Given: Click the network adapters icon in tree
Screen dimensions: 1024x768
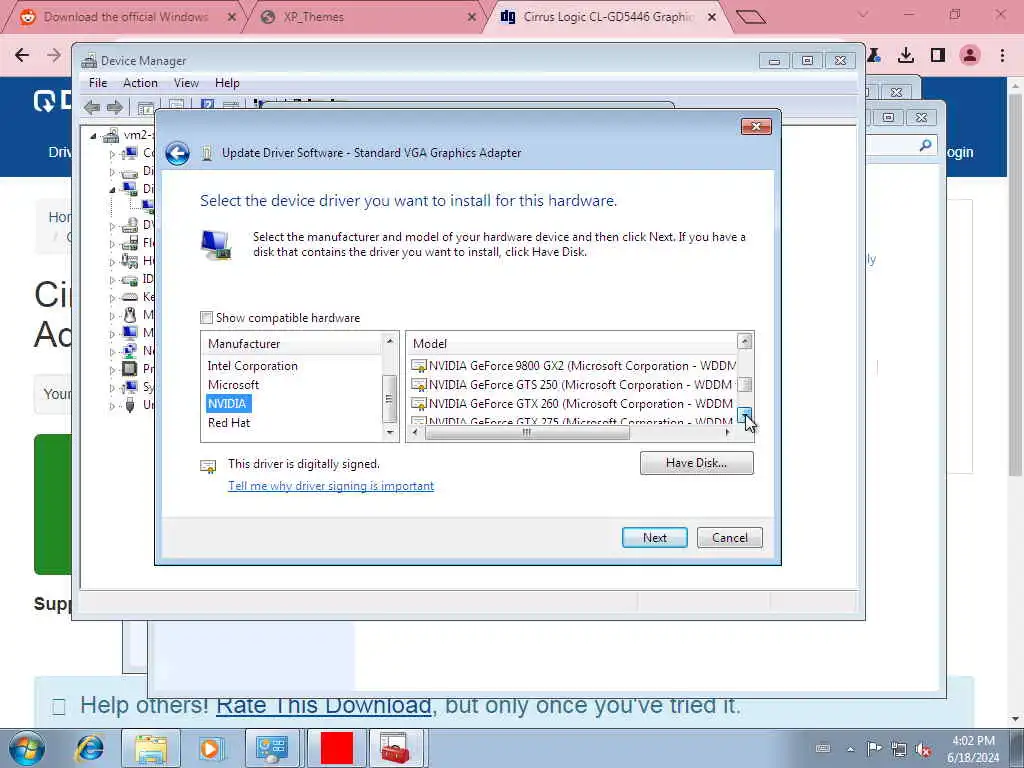Looking at the screenshot, I should 130,351.
